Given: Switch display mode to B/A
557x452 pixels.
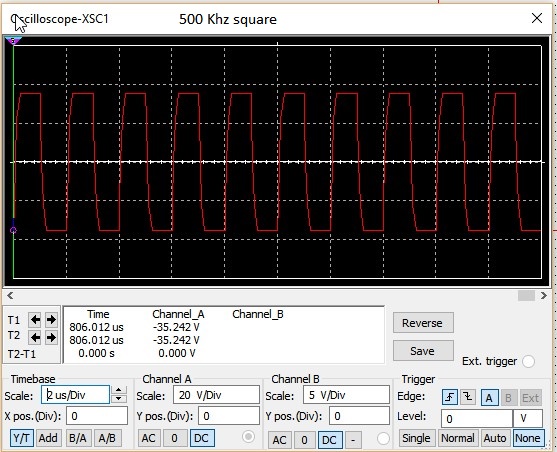Looking at the screenshot, I should click(77, 438).
